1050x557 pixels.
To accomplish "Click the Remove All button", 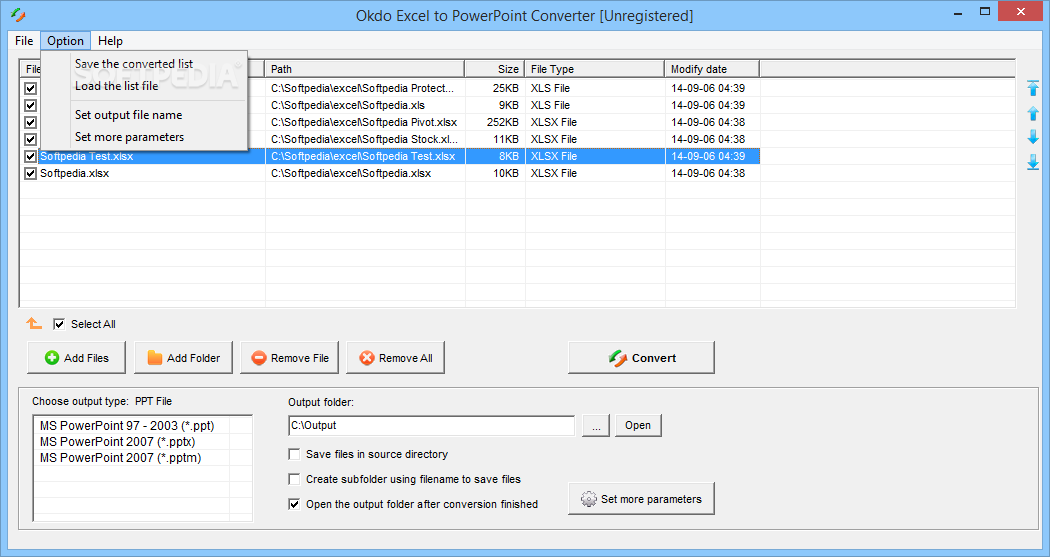I will pyautogui.click(x=396, y=358).
